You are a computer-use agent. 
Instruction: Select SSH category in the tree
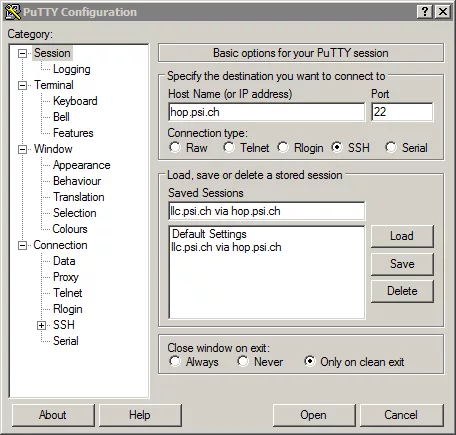pos(64,325)
